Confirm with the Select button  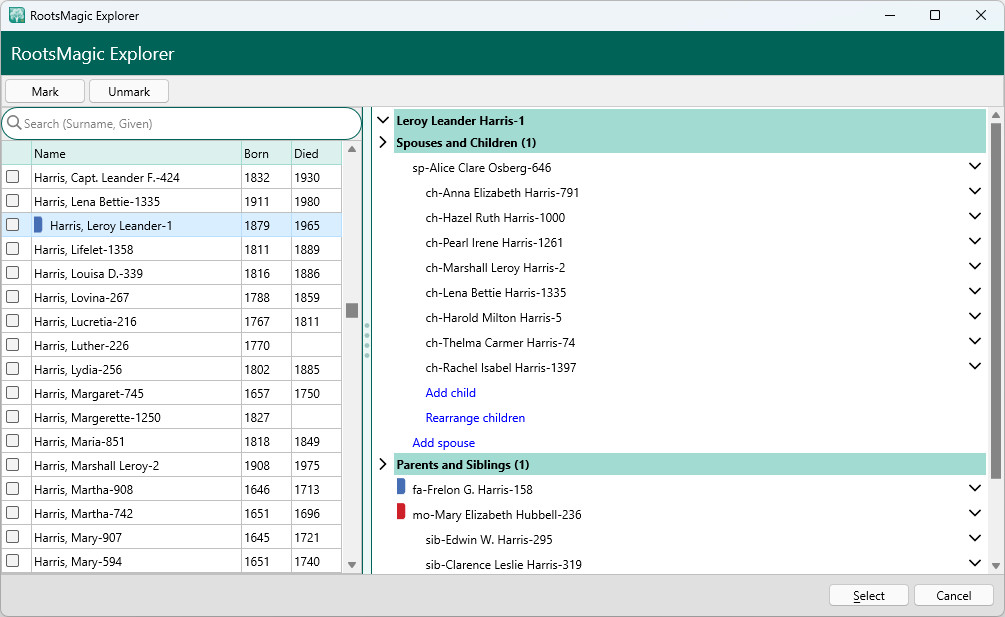(868, 595)
